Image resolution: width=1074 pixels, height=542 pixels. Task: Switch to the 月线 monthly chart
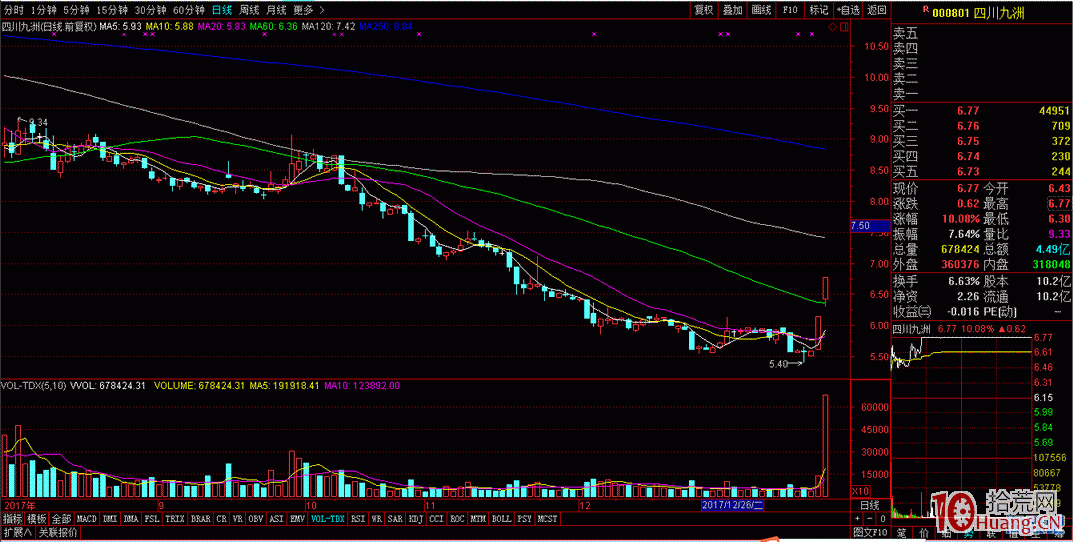pyautogui.click(x=276, y=10)
